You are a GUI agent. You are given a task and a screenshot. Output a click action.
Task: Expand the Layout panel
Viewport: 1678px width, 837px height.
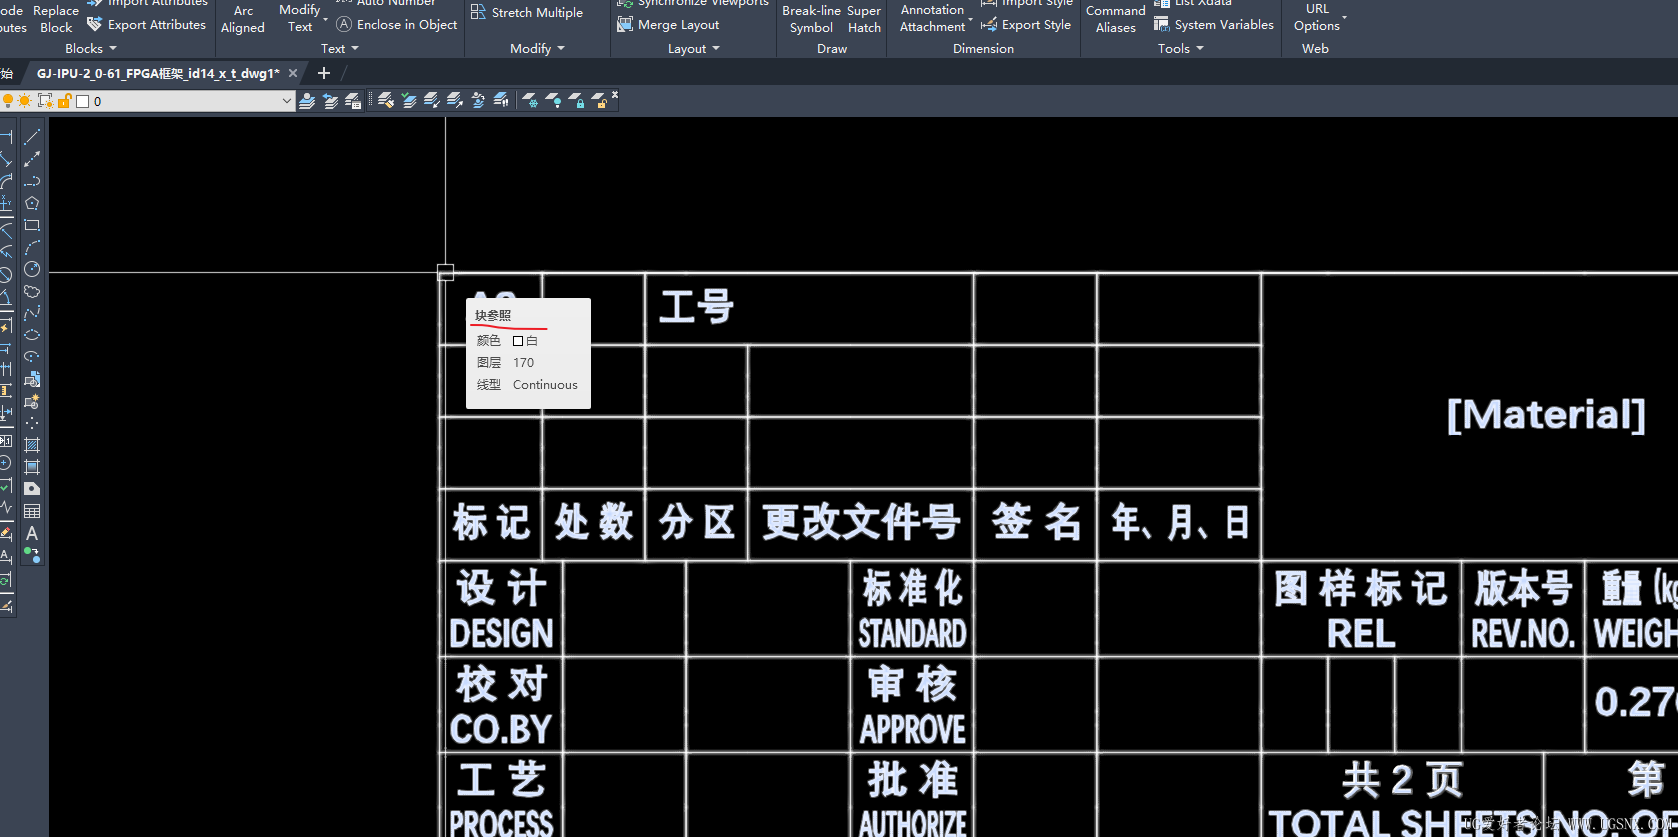point(694,49)
